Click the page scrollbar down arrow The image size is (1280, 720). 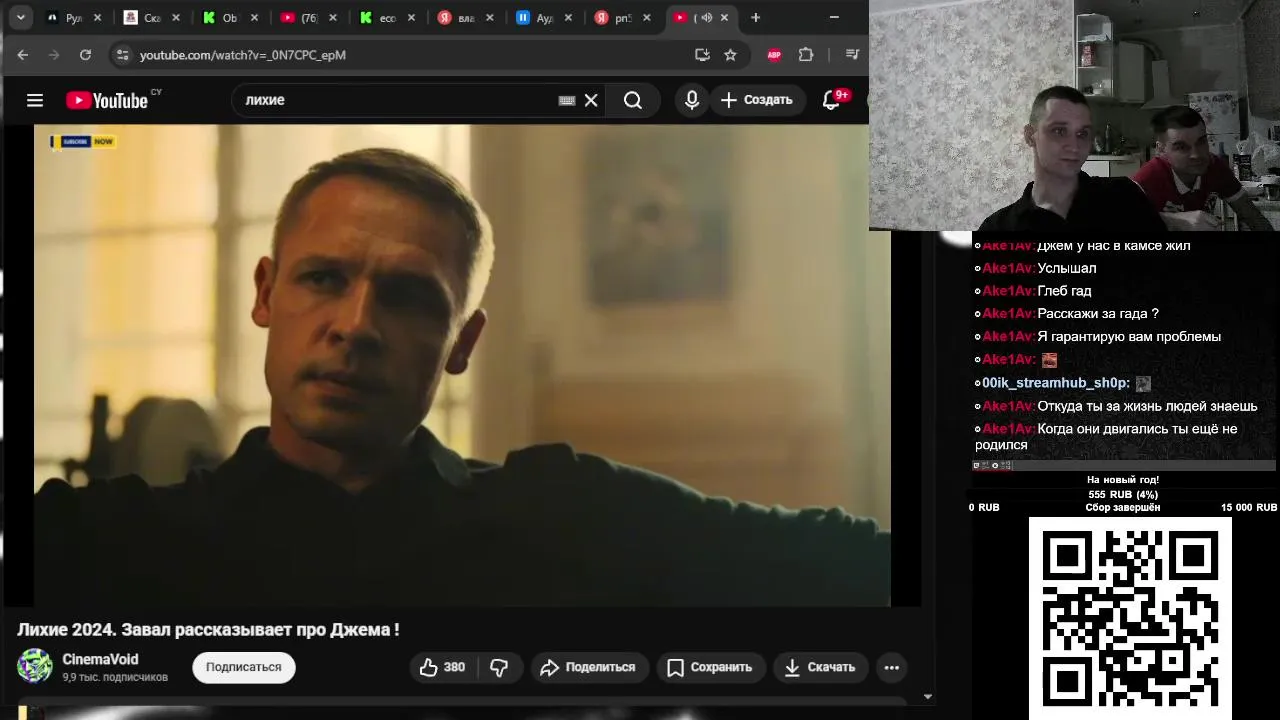click(927, 697)
